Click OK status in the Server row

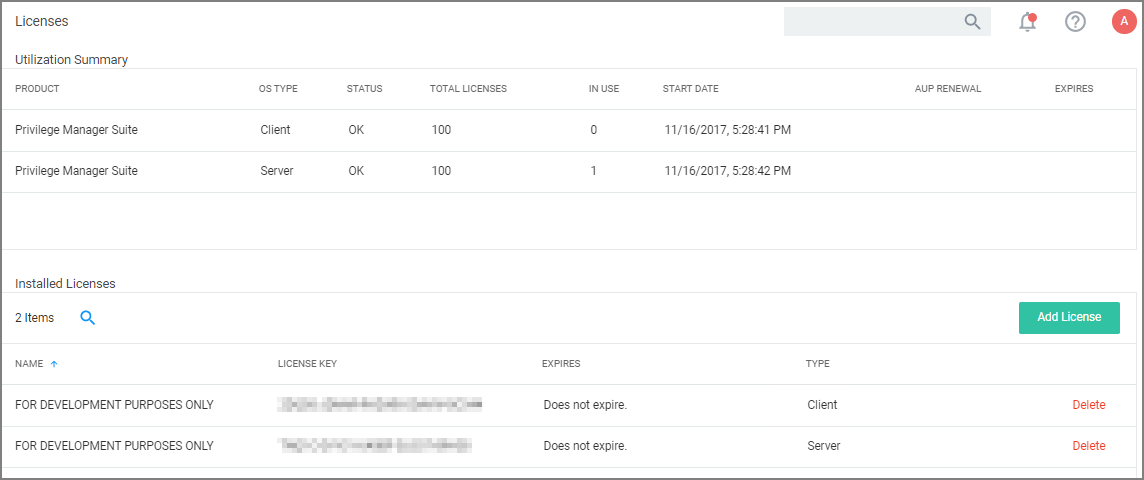[356, 171]
